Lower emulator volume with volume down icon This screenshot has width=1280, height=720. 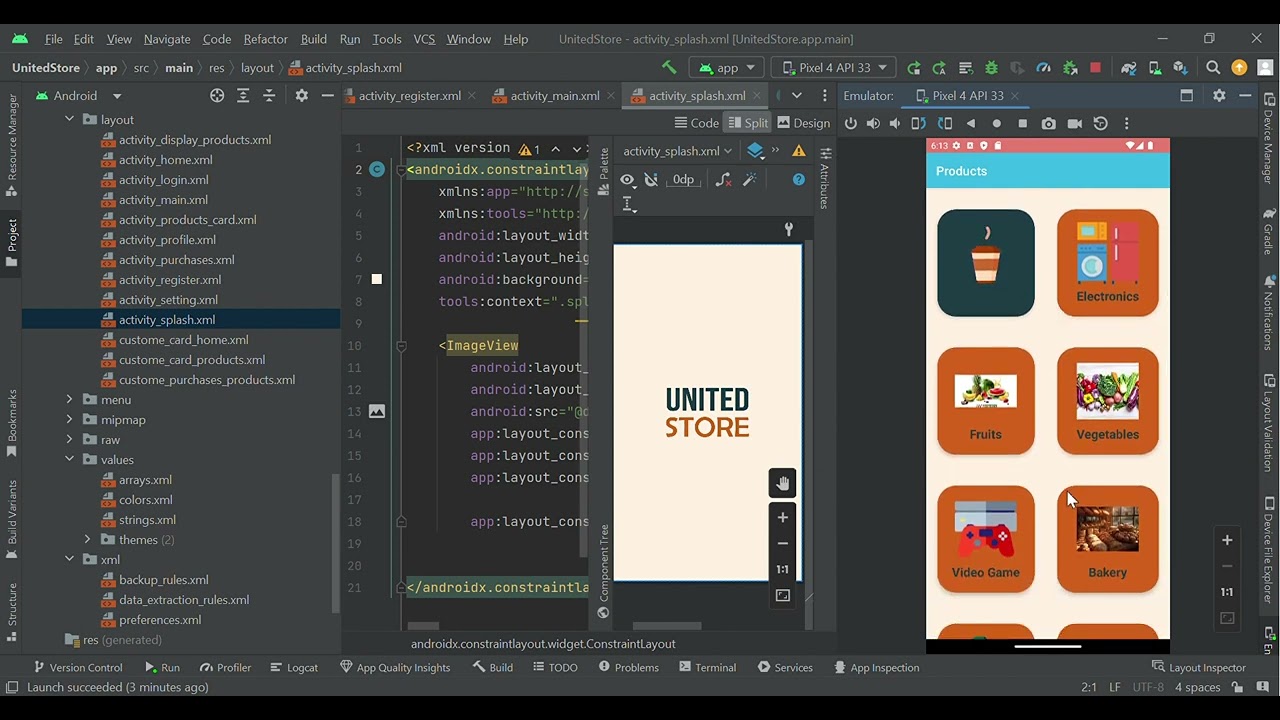pos(895,124)
